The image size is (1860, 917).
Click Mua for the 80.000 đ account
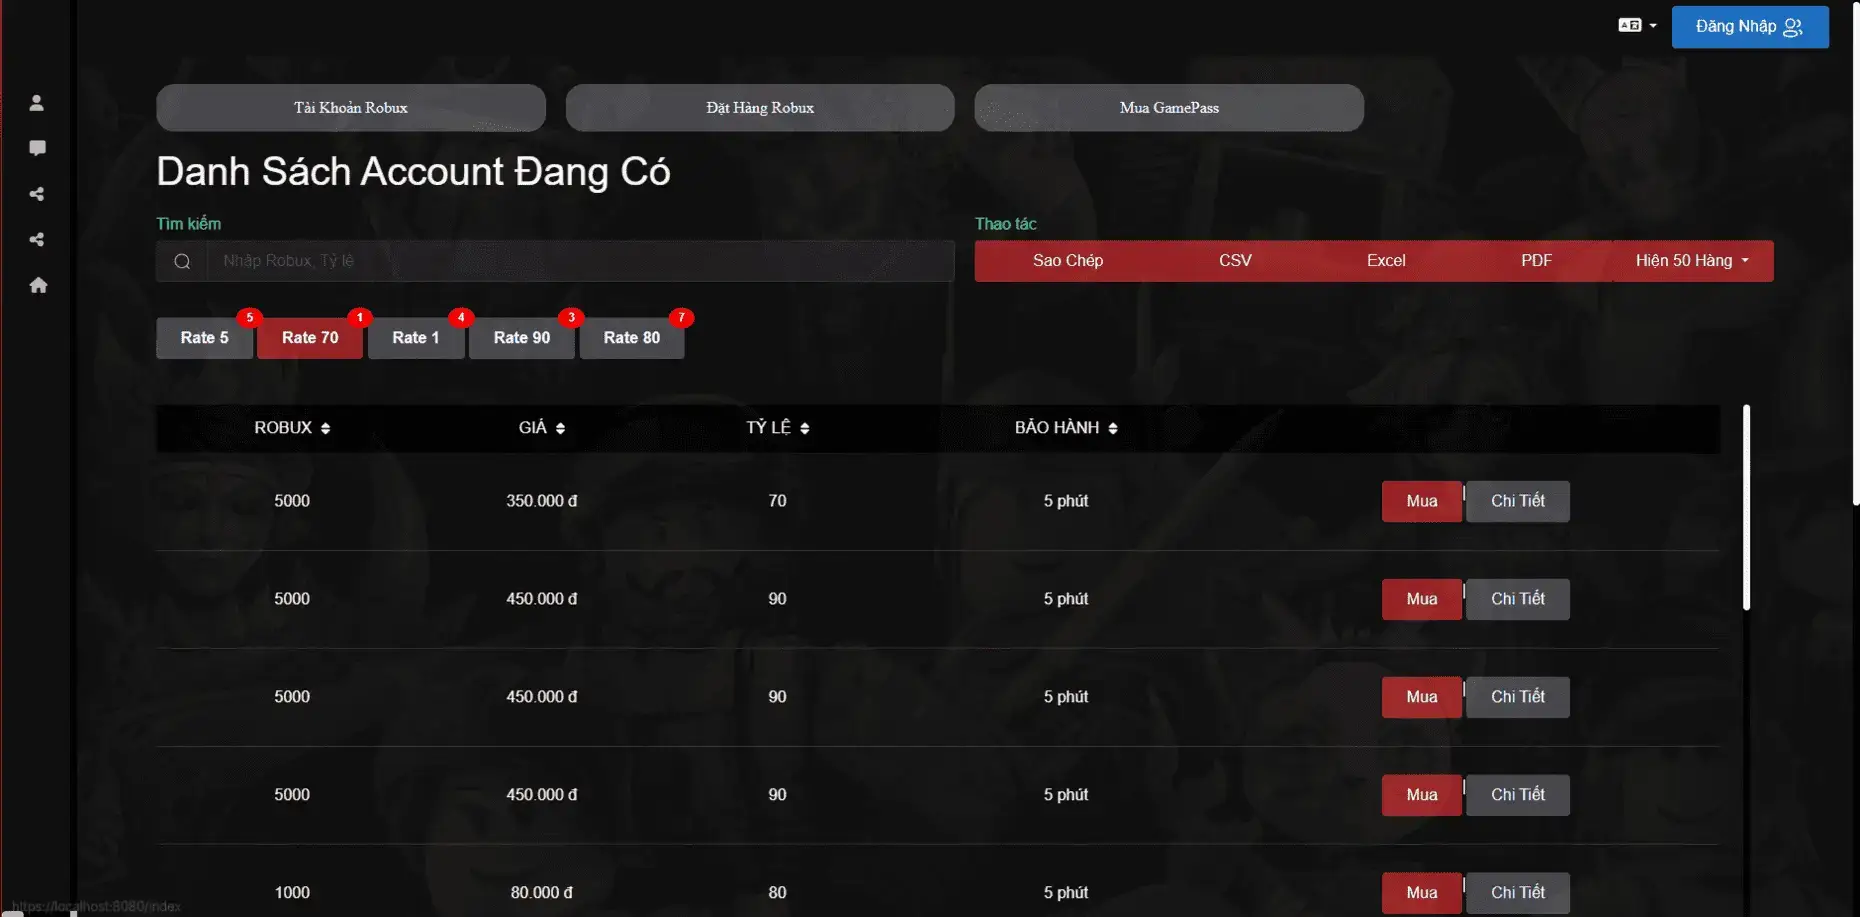[1422, 893]
